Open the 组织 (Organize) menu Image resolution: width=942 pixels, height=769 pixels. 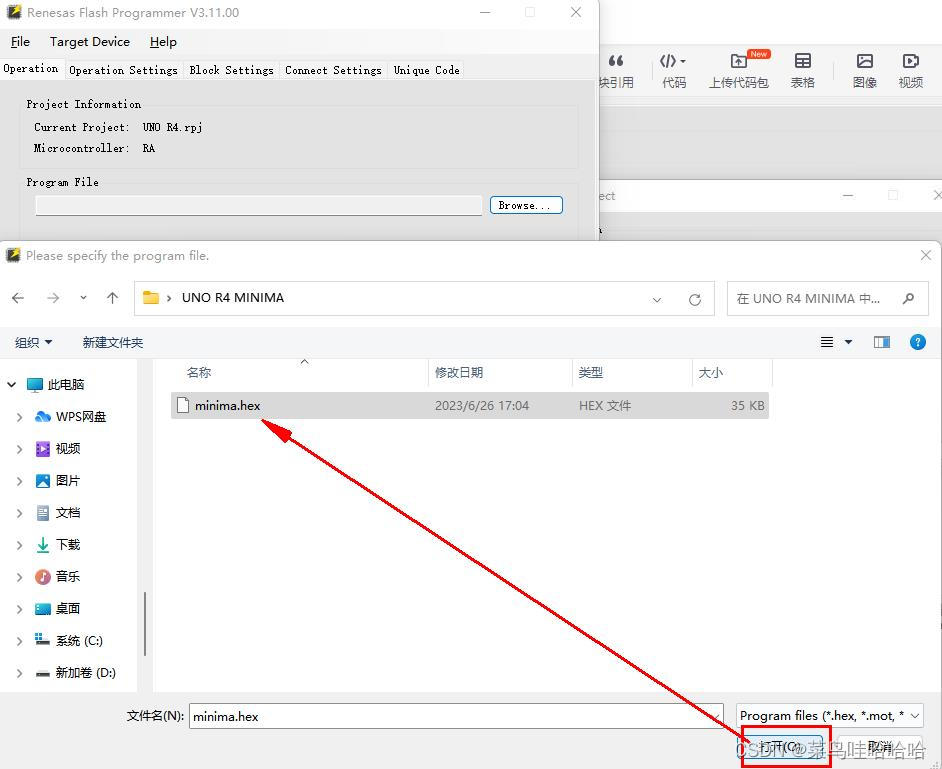[33, 342]
